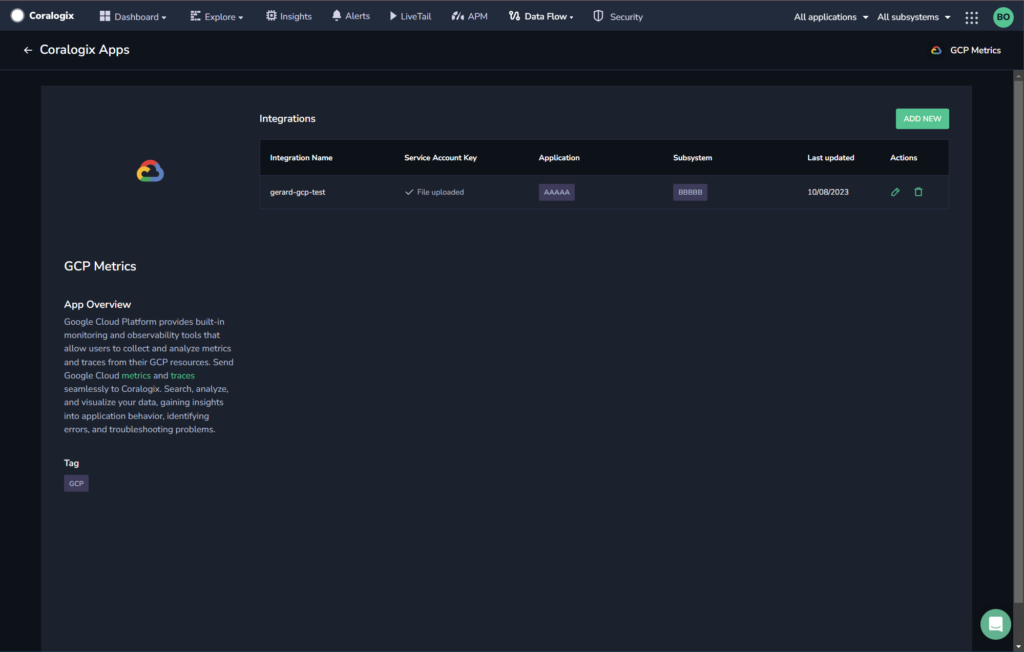Image resolution: width=1024 pixels, height=652 pixels.
Task: Click the page vertical scrollbar
Action: (x=1018, y=341)
